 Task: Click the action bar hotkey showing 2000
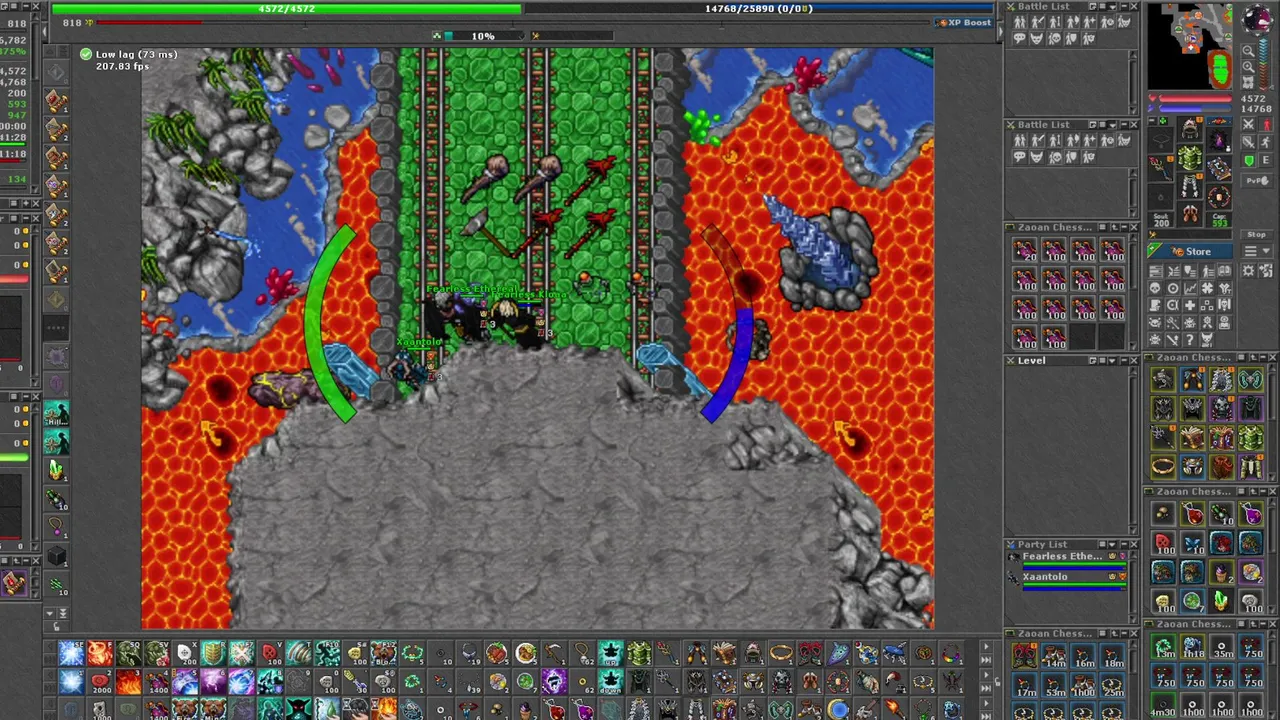click(x=100, y=681)
